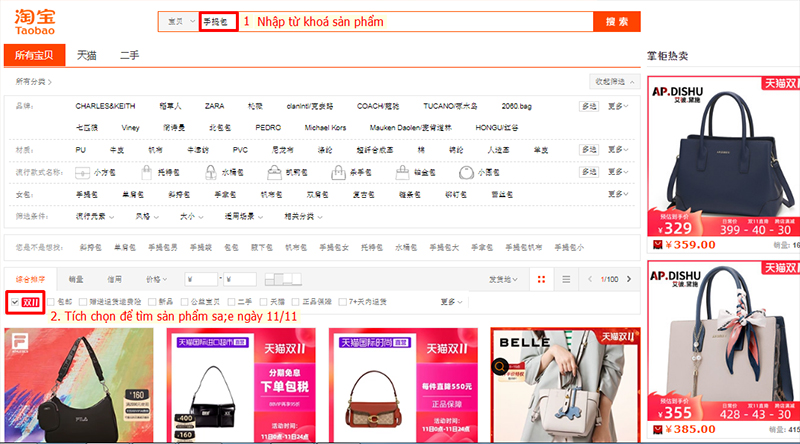Filter by CHARLES&KEITH brand
Screen dimensions: 800x444
coord(105,106)
